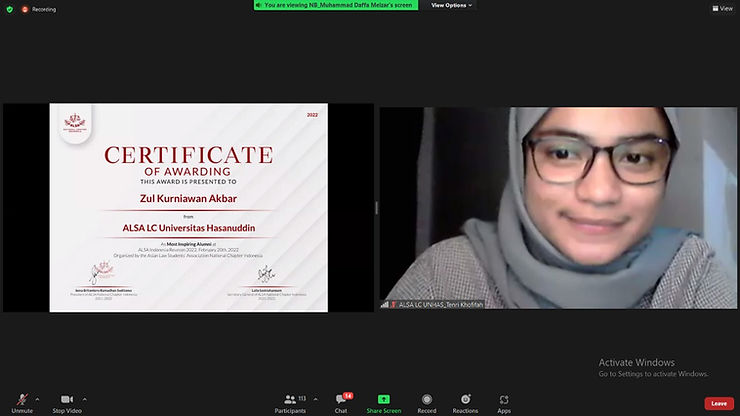Open audio options arrow beside Unmute
Viewport: 740px width, 416px height.
click(x=37, y=399)
